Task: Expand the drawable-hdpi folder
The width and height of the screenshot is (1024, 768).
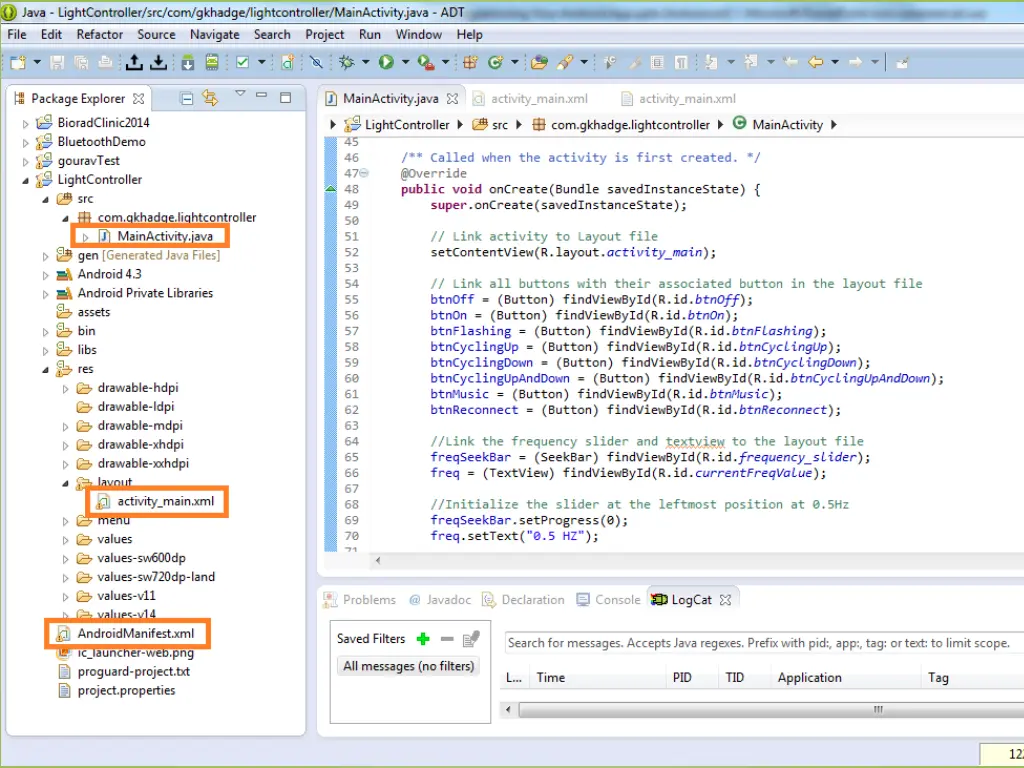Action: tap(66, 388)
